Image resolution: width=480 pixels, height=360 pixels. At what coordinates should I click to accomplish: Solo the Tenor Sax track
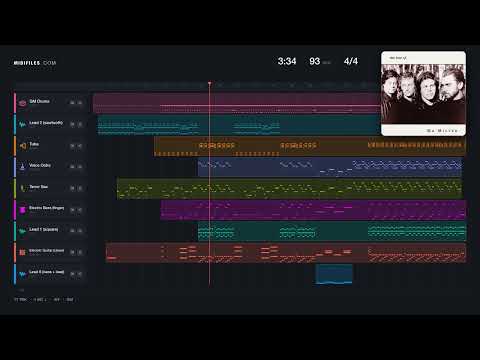pos(80,188)
